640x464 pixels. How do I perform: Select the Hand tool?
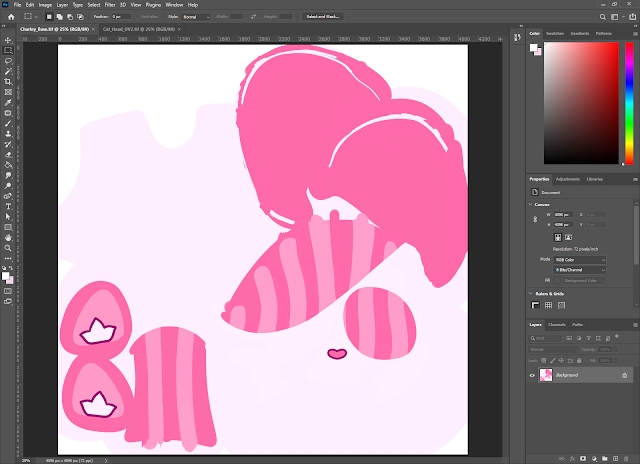8,238
